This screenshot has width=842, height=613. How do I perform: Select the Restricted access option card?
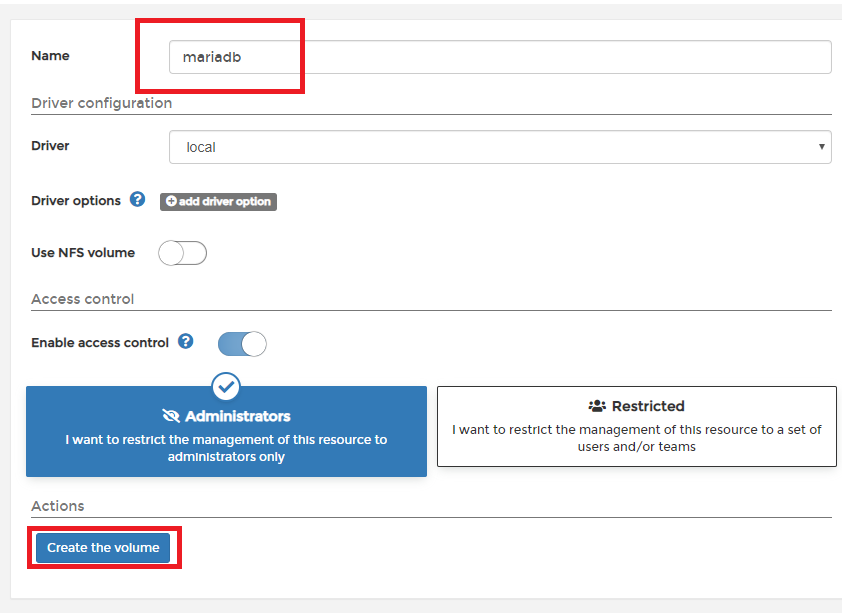pos(637,426)
